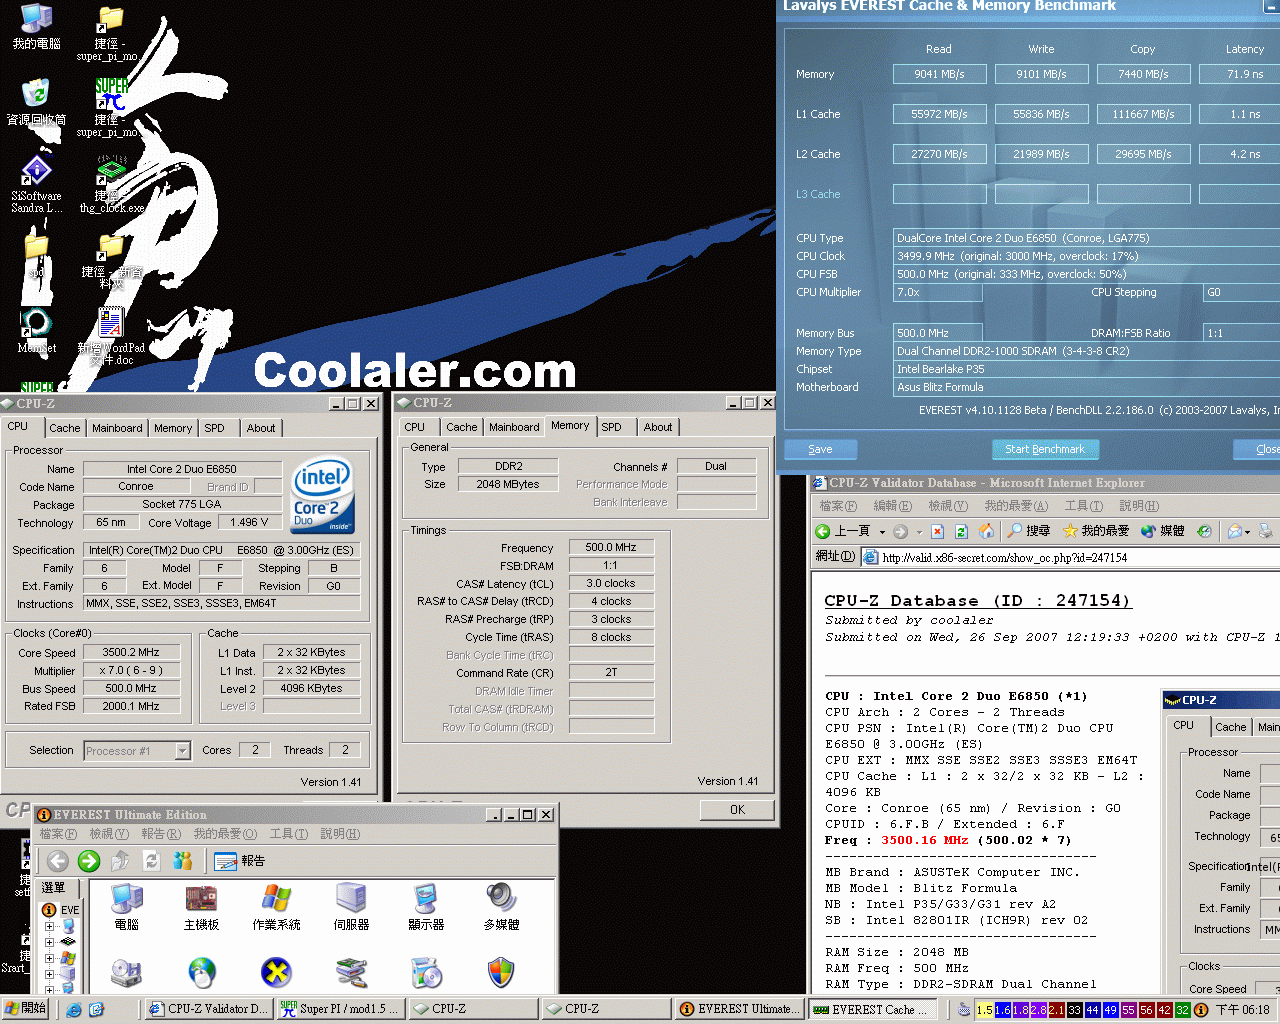Viewport: 1280px width, 1024px height.
Task: Open the 說明(H) menu in Internet Explorer
Action: (1139, 506)
